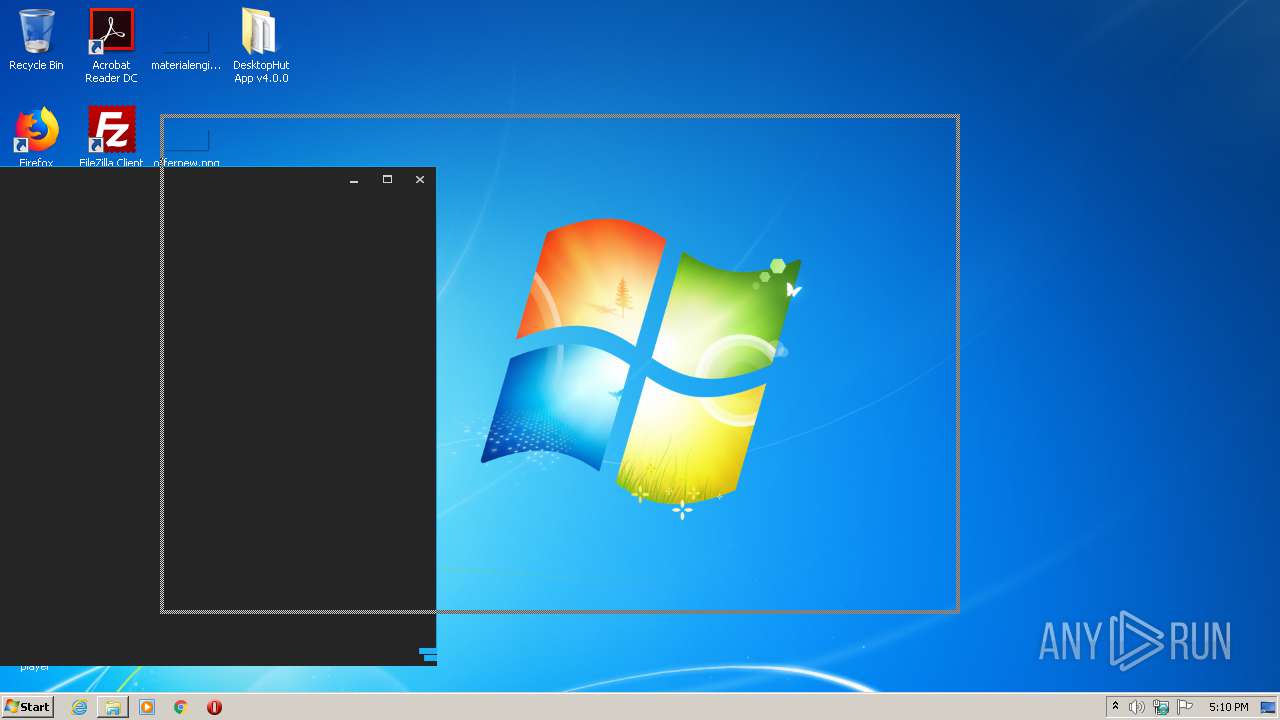Launch Windows Media Player from the taskbar
The width and height of the screenshot is (1280, 720).
click(147, 707)
